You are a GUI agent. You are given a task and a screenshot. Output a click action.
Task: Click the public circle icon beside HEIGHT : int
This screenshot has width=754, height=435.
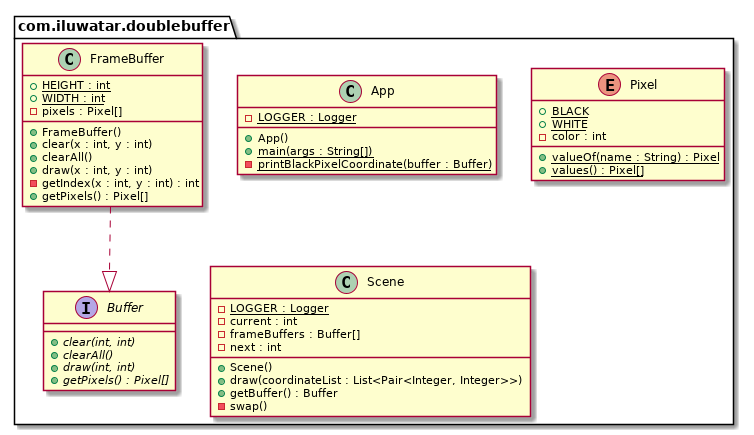33,85
